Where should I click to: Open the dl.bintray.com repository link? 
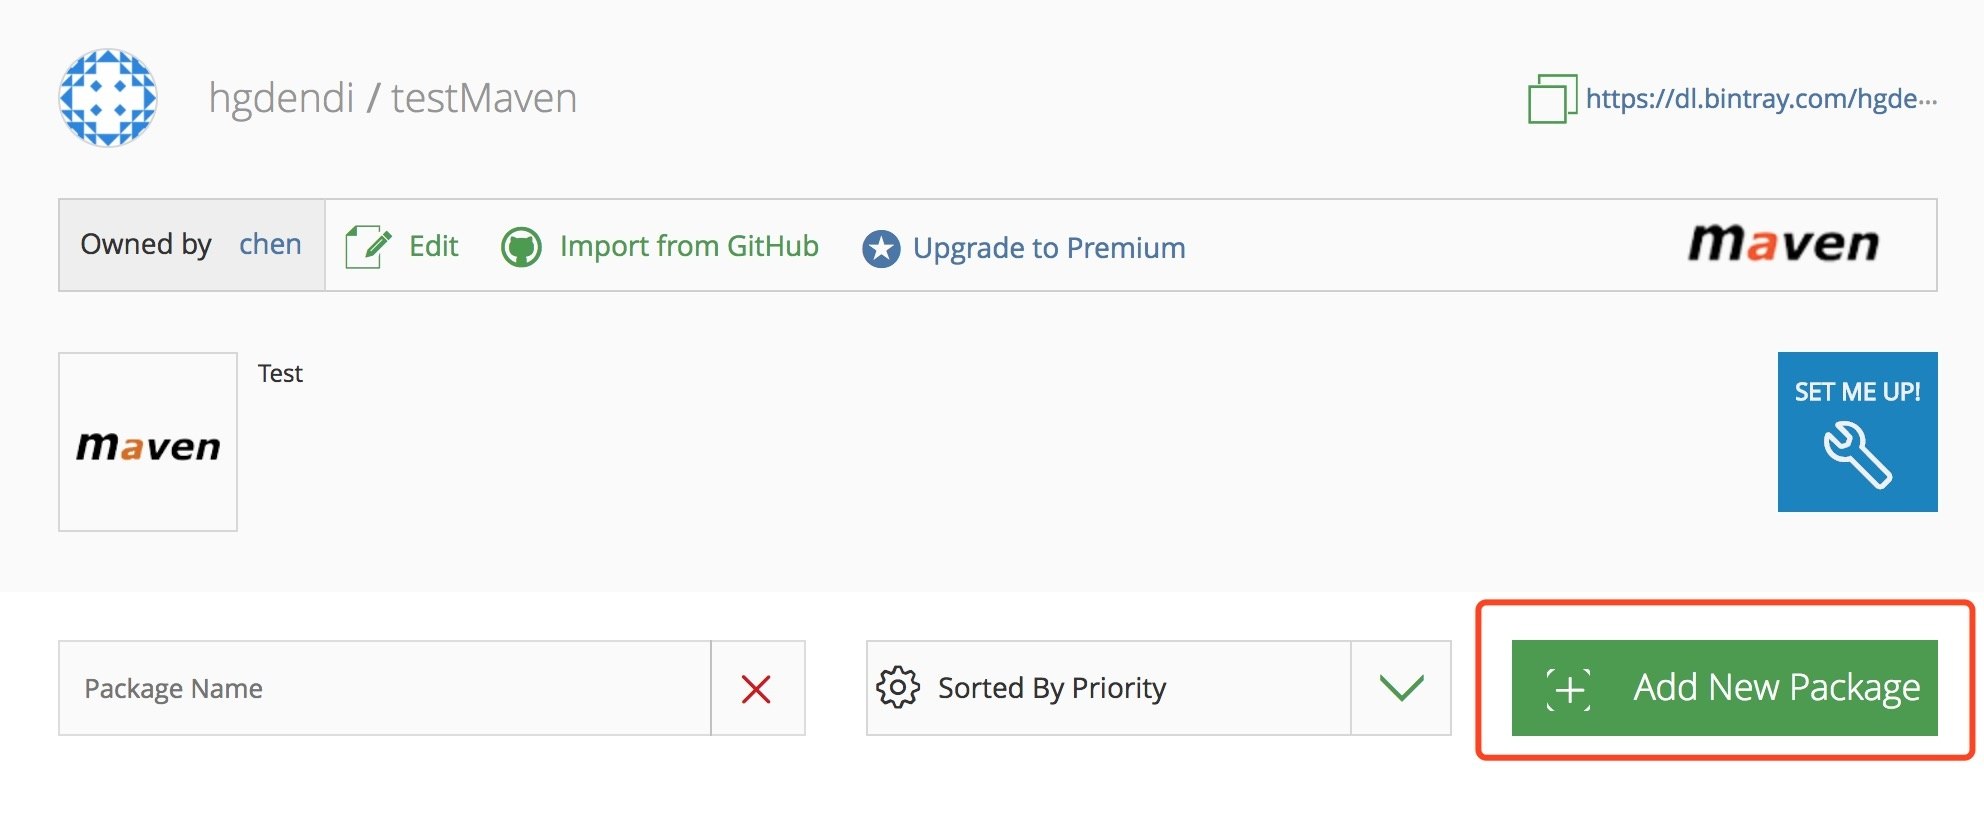(1761, 99)
